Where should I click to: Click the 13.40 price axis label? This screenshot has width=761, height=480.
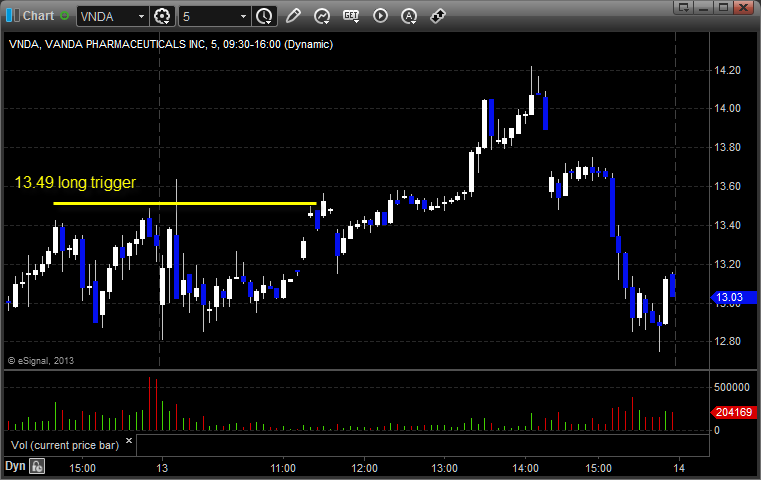coord(728,225)
